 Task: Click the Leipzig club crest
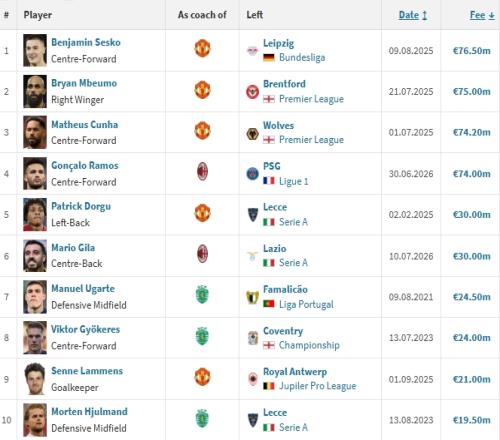(x=252, y=51)
